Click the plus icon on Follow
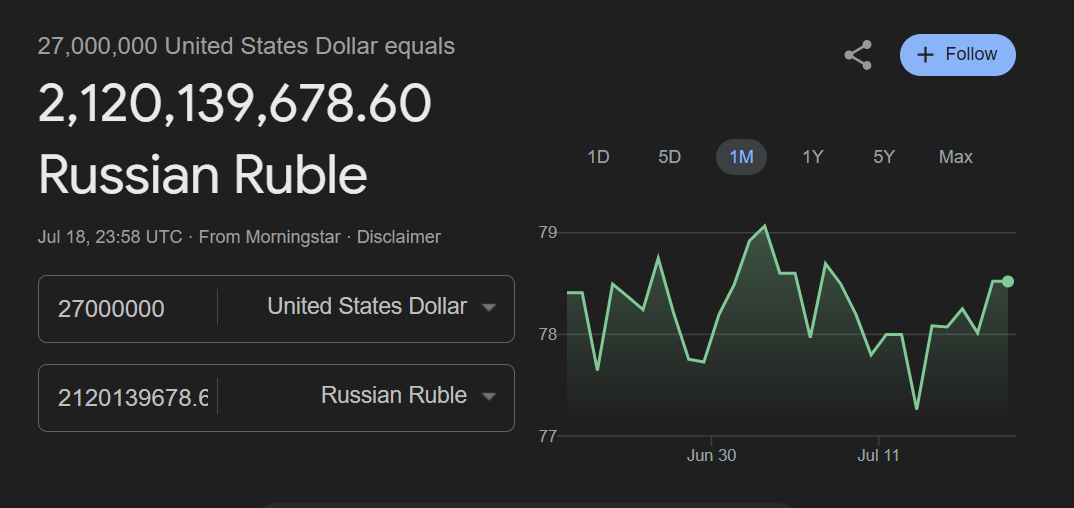Viewport: 1074px width, 508px height. click(x=926, y=55)
